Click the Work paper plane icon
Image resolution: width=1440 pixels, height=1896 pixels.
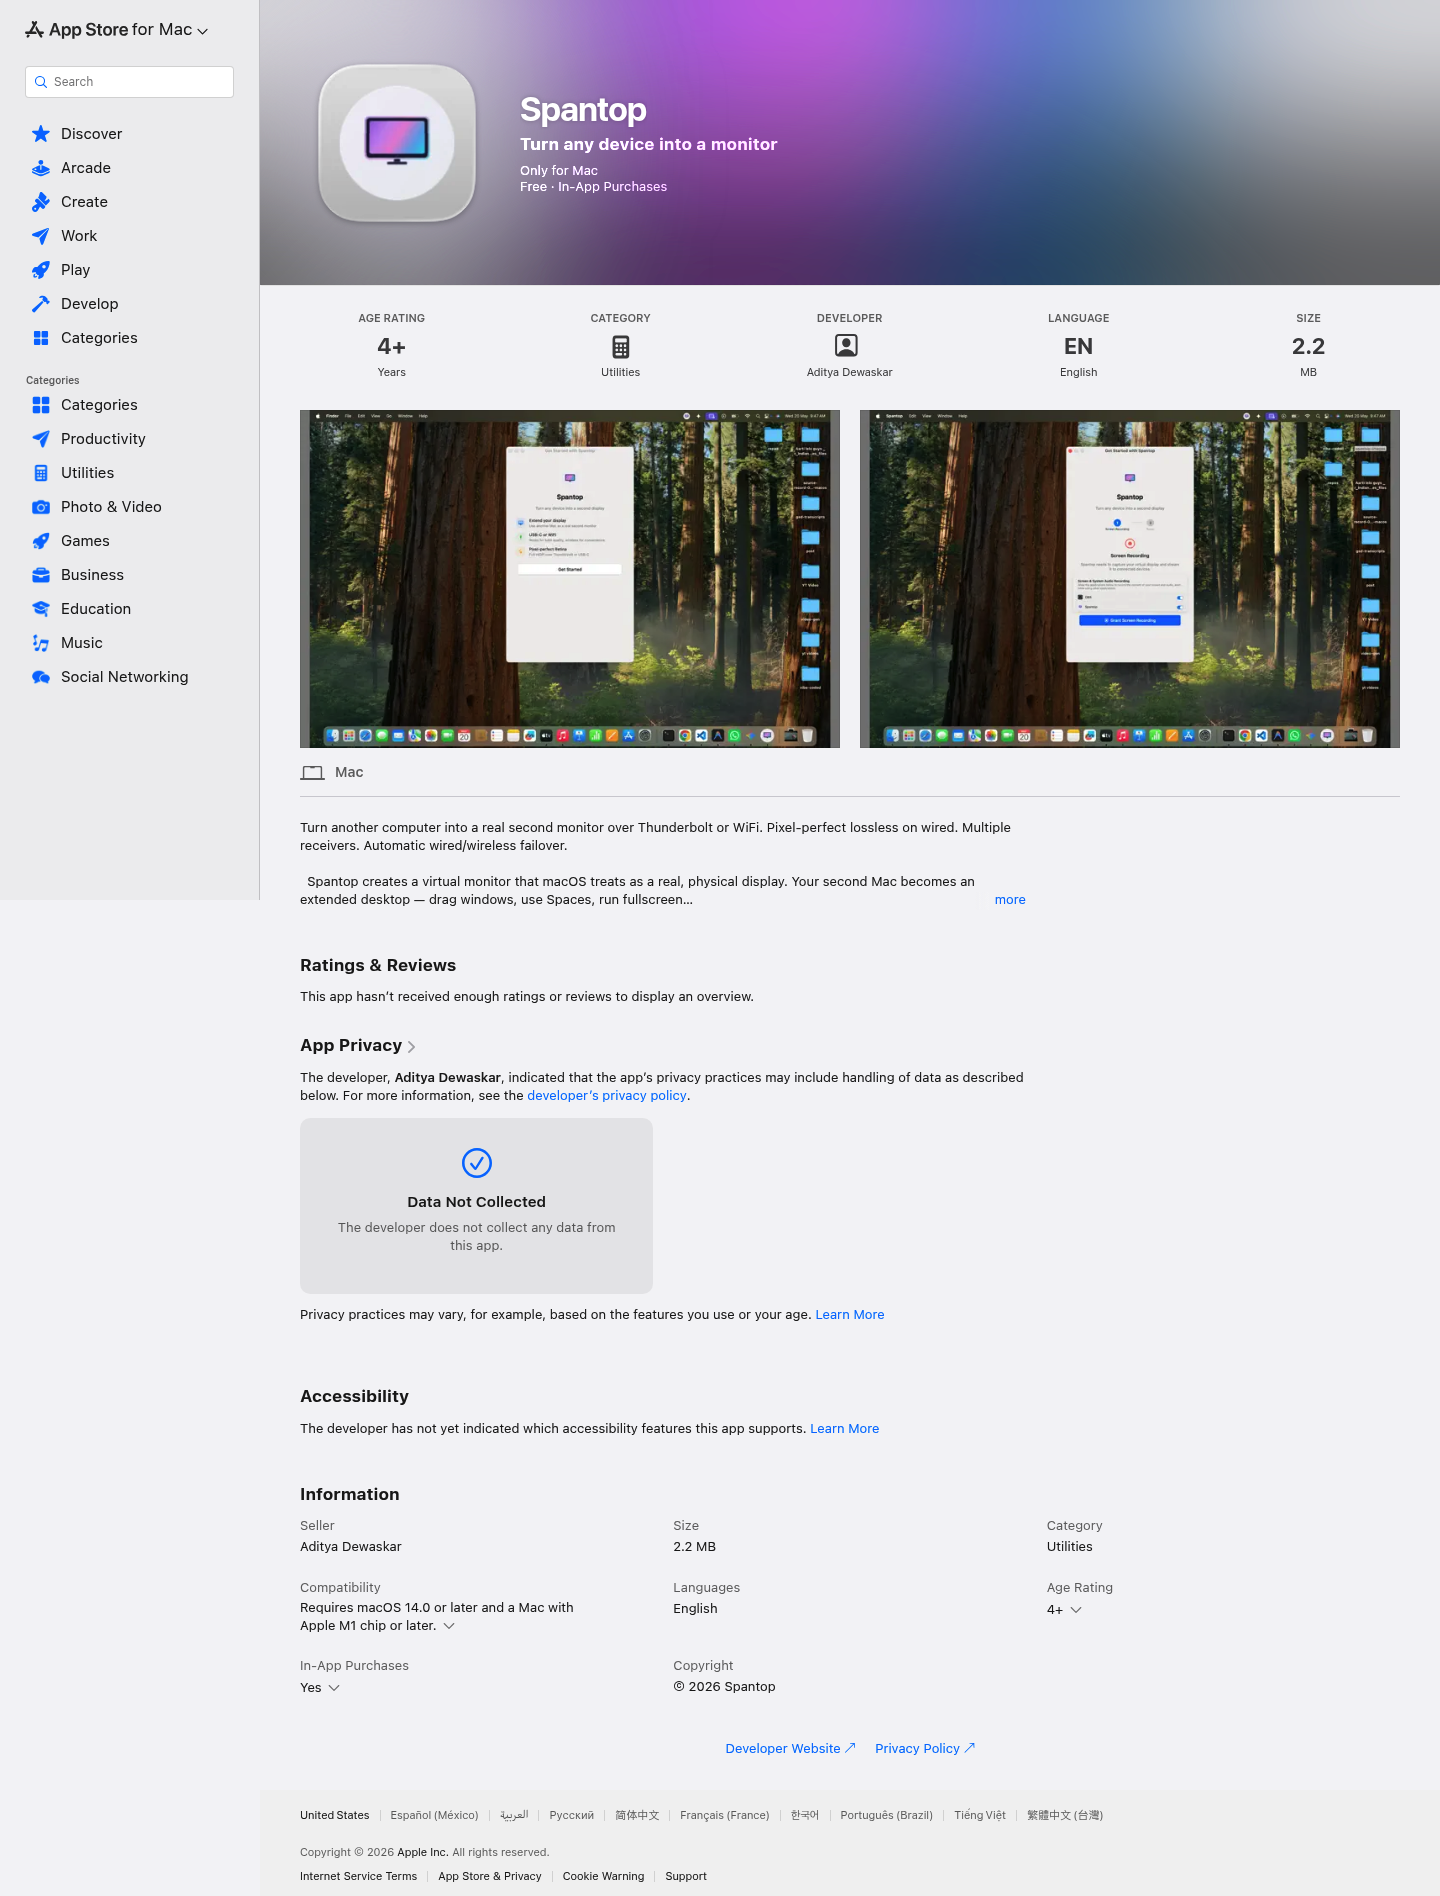click(41, 236)
